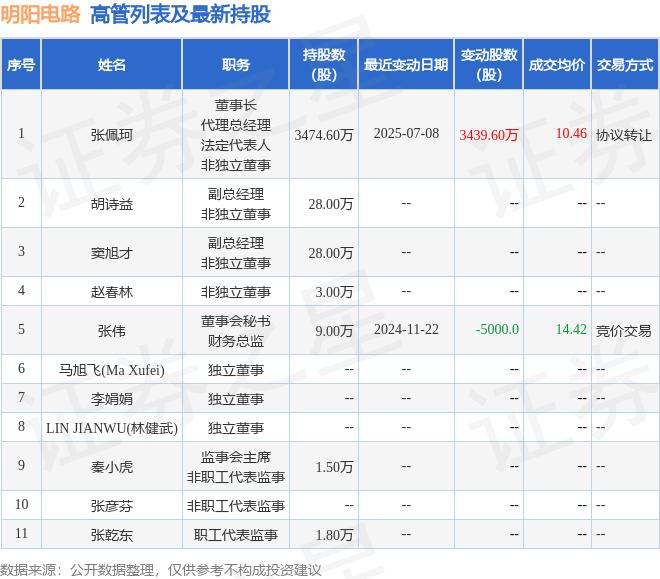The height and width of the screenshot is (579, 660).
Task: Click the 持股数(股) column header
Action: [324, 65]
